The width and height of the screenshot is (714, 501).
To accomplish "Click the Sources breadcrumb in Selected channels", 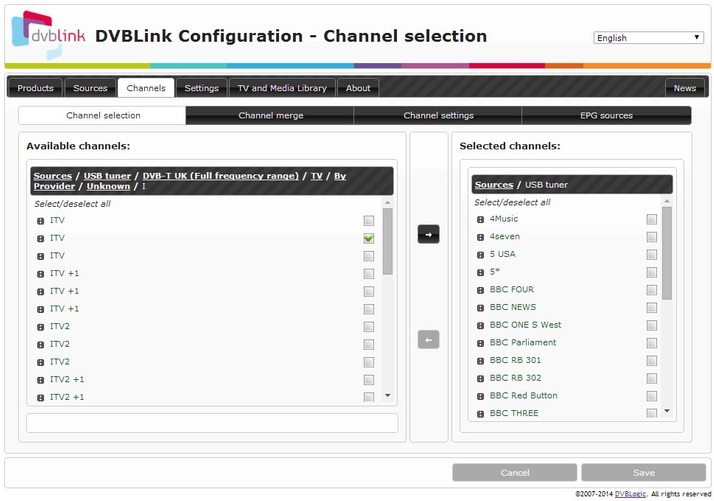I will [x=494, y=185].
